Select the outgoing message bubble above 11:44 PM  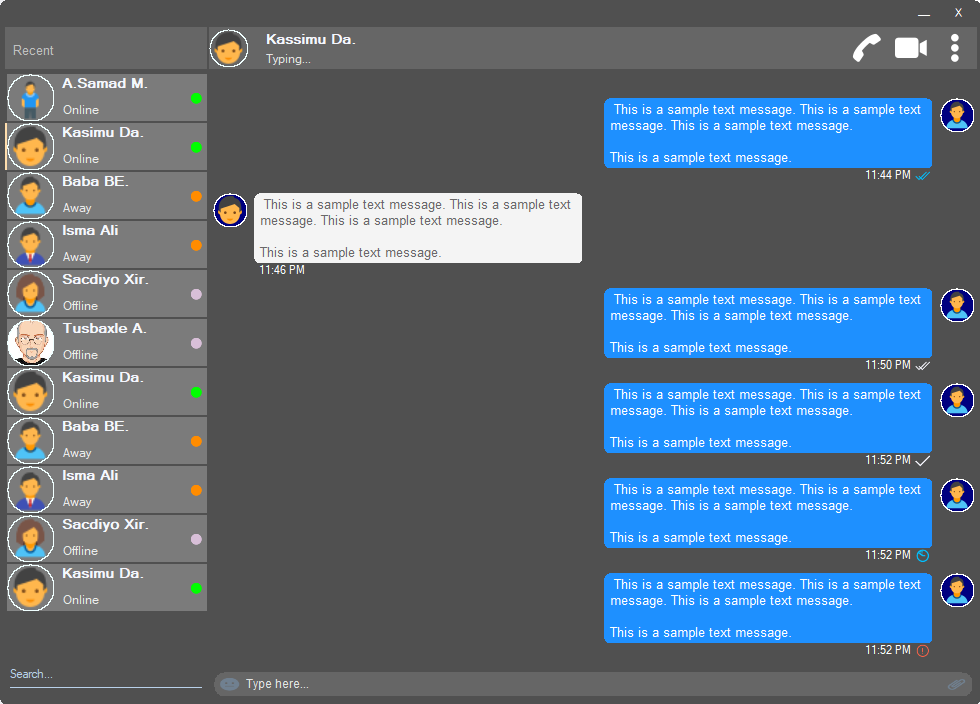pyautogui.click(x=768, y=133)
